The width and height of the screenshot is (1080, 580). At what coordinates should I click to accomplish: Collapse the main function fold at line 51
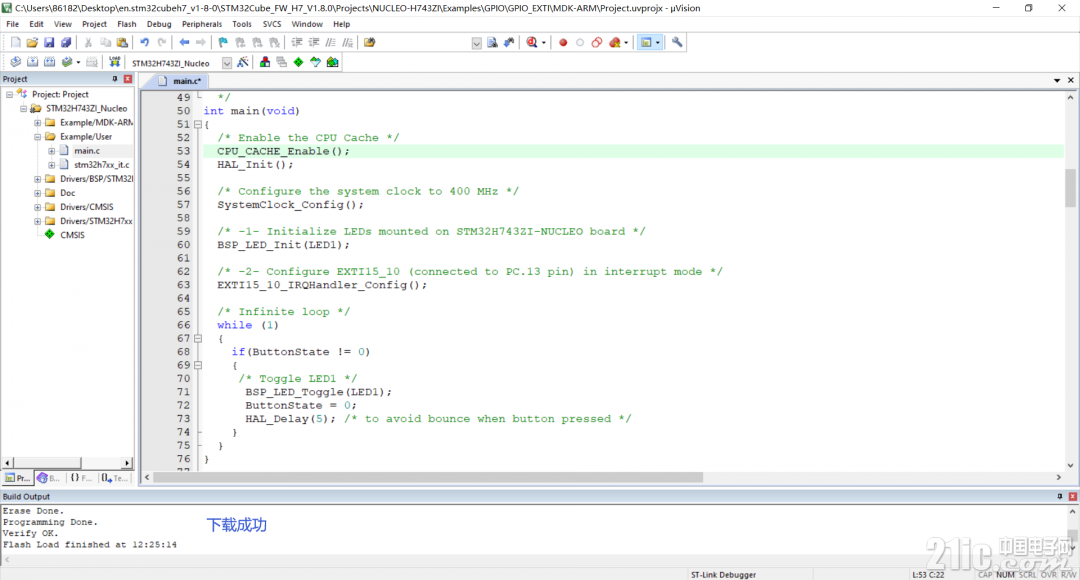198,124
